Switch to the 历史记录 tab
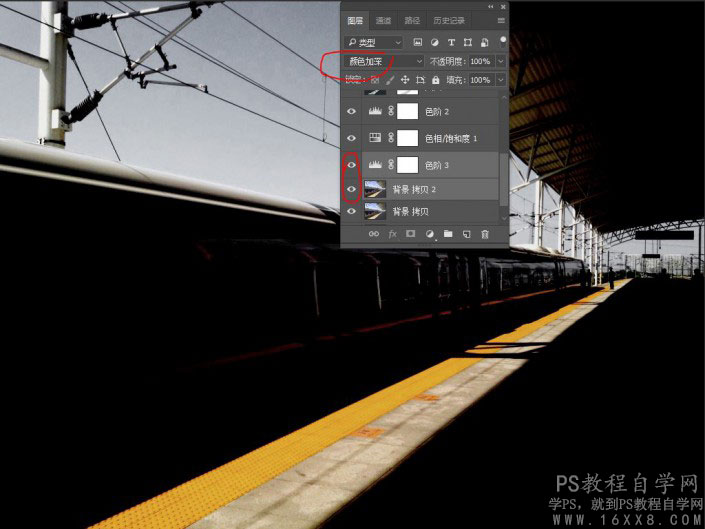 [449, 21]
